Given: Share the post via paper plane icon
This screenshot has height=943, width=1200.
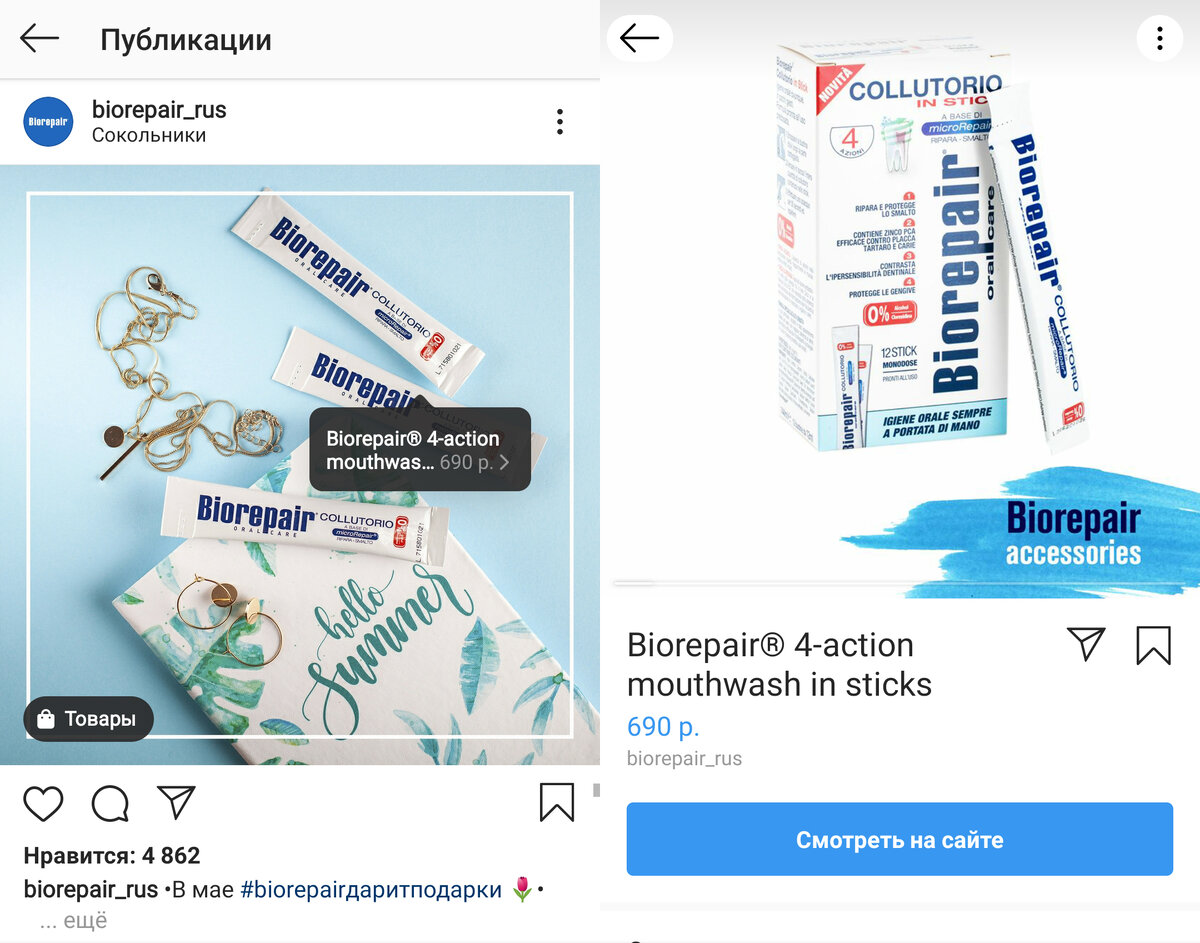Looking at the screenshot, I should click(176, 802).
